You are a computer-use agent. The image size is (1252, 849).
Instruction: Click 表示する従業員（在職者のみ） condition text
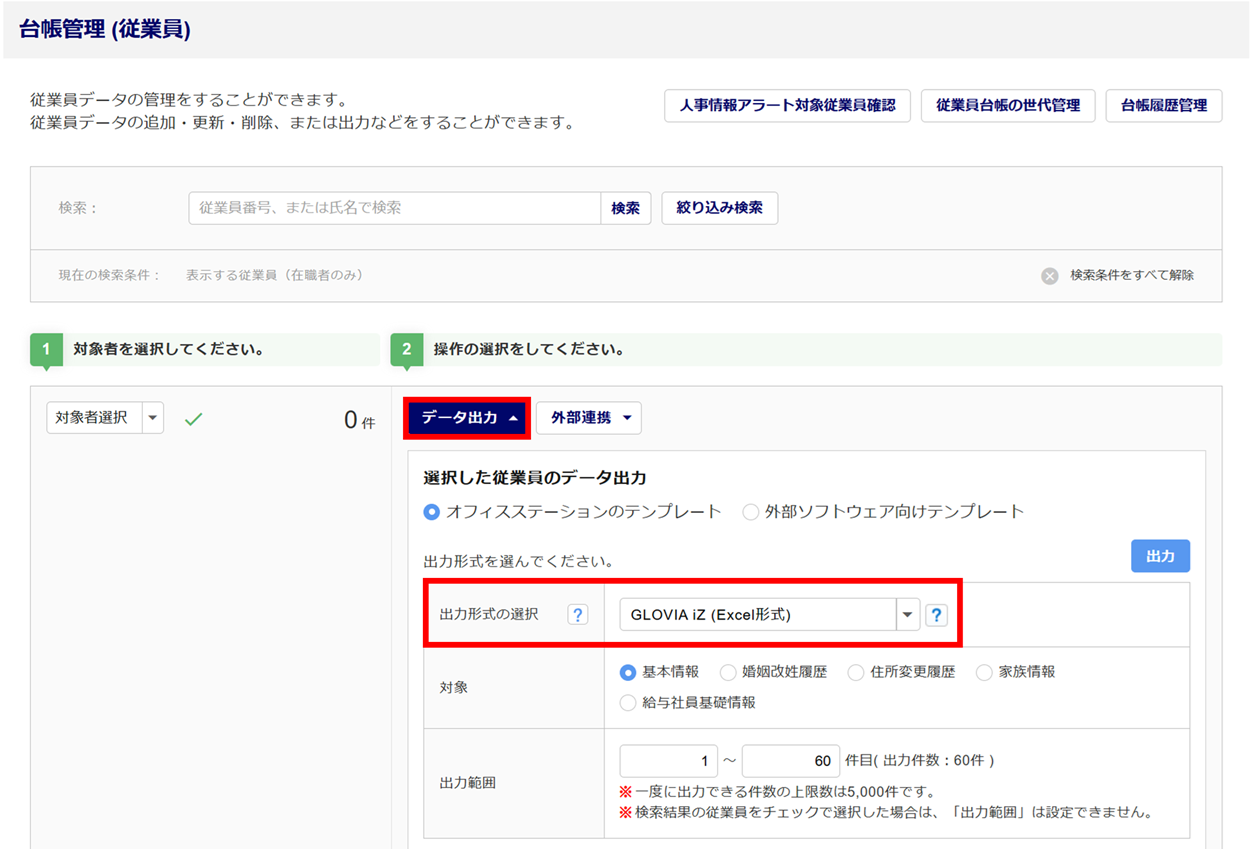click(275, 275)
